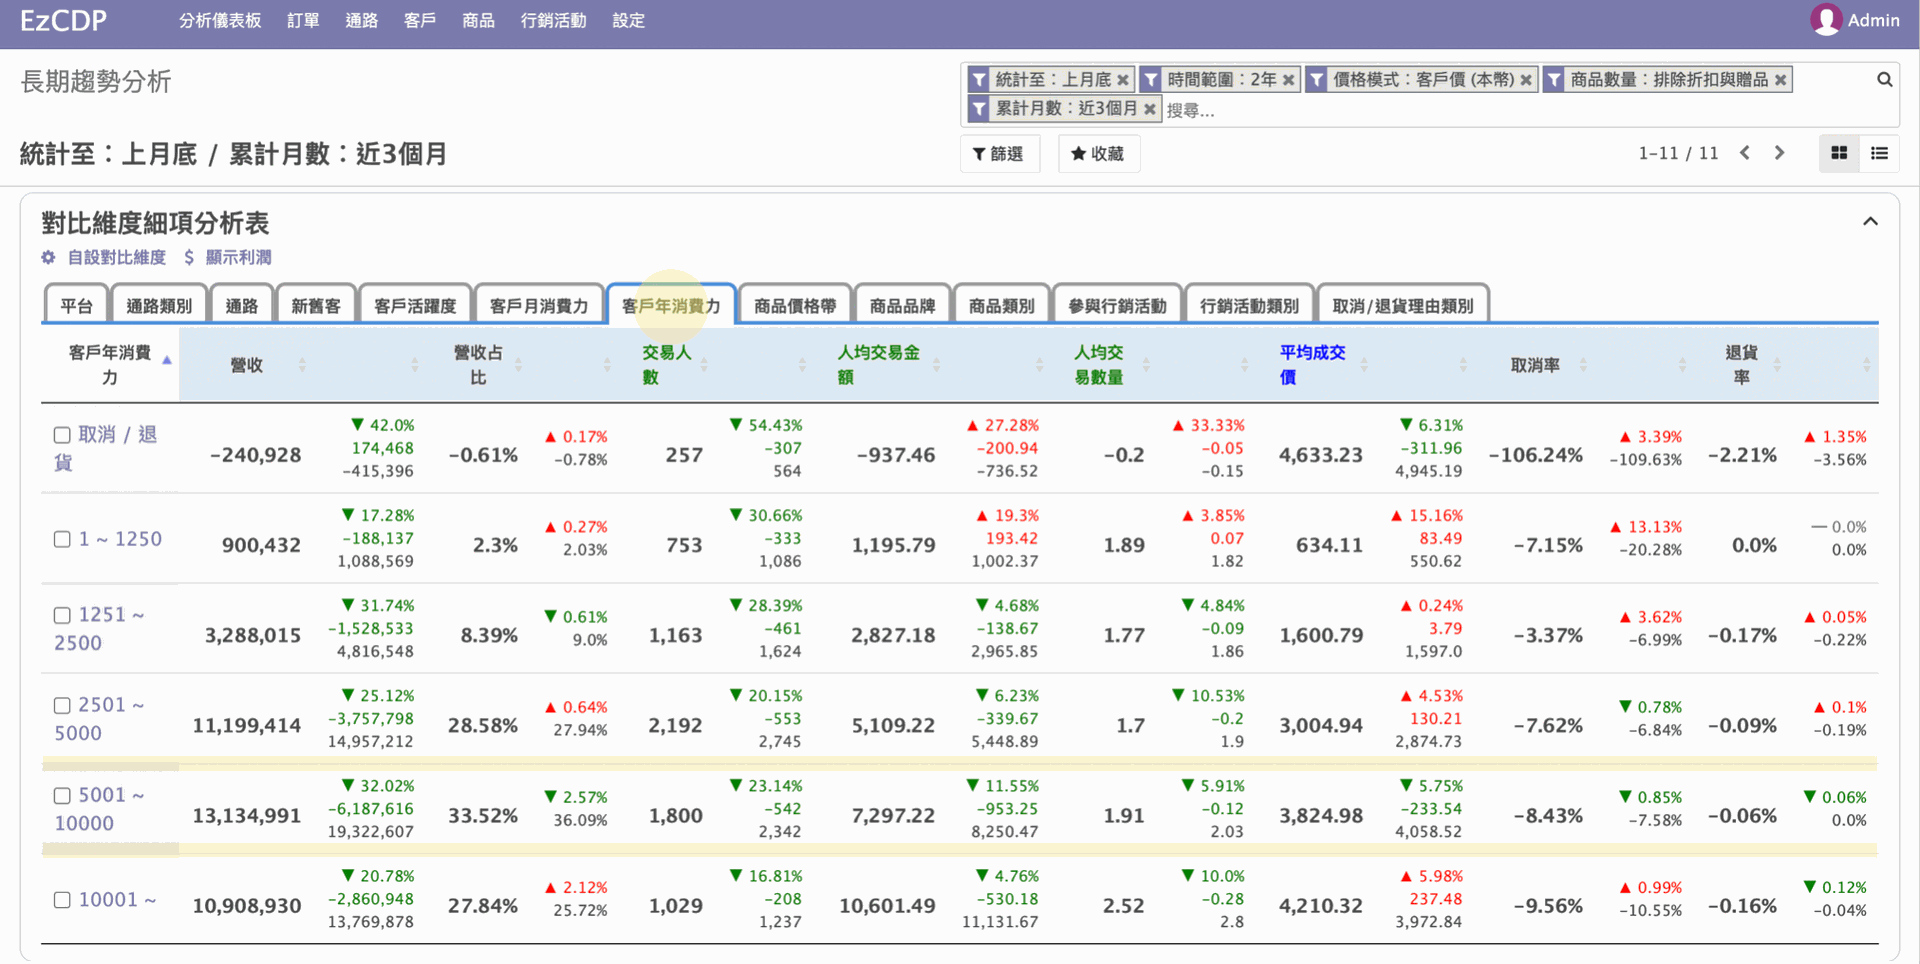Click revenue share value 33.52%
The height and width of the screenshot is (964, 1920).
tap(483, 816)
